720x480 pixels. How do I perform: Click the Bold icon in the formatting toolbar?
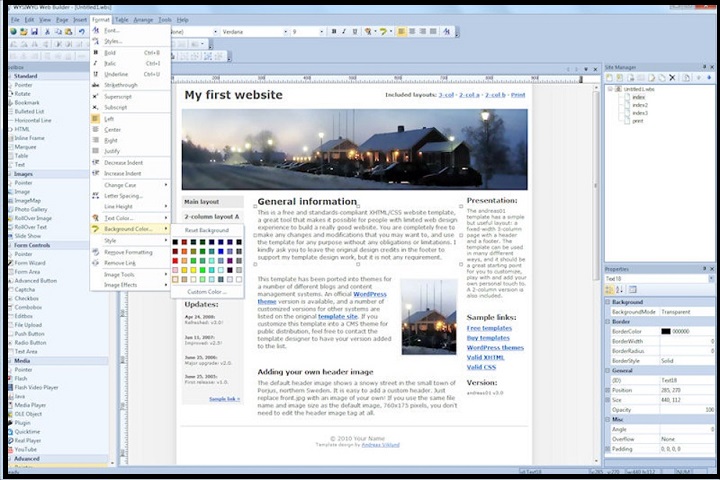pos(332,32)
